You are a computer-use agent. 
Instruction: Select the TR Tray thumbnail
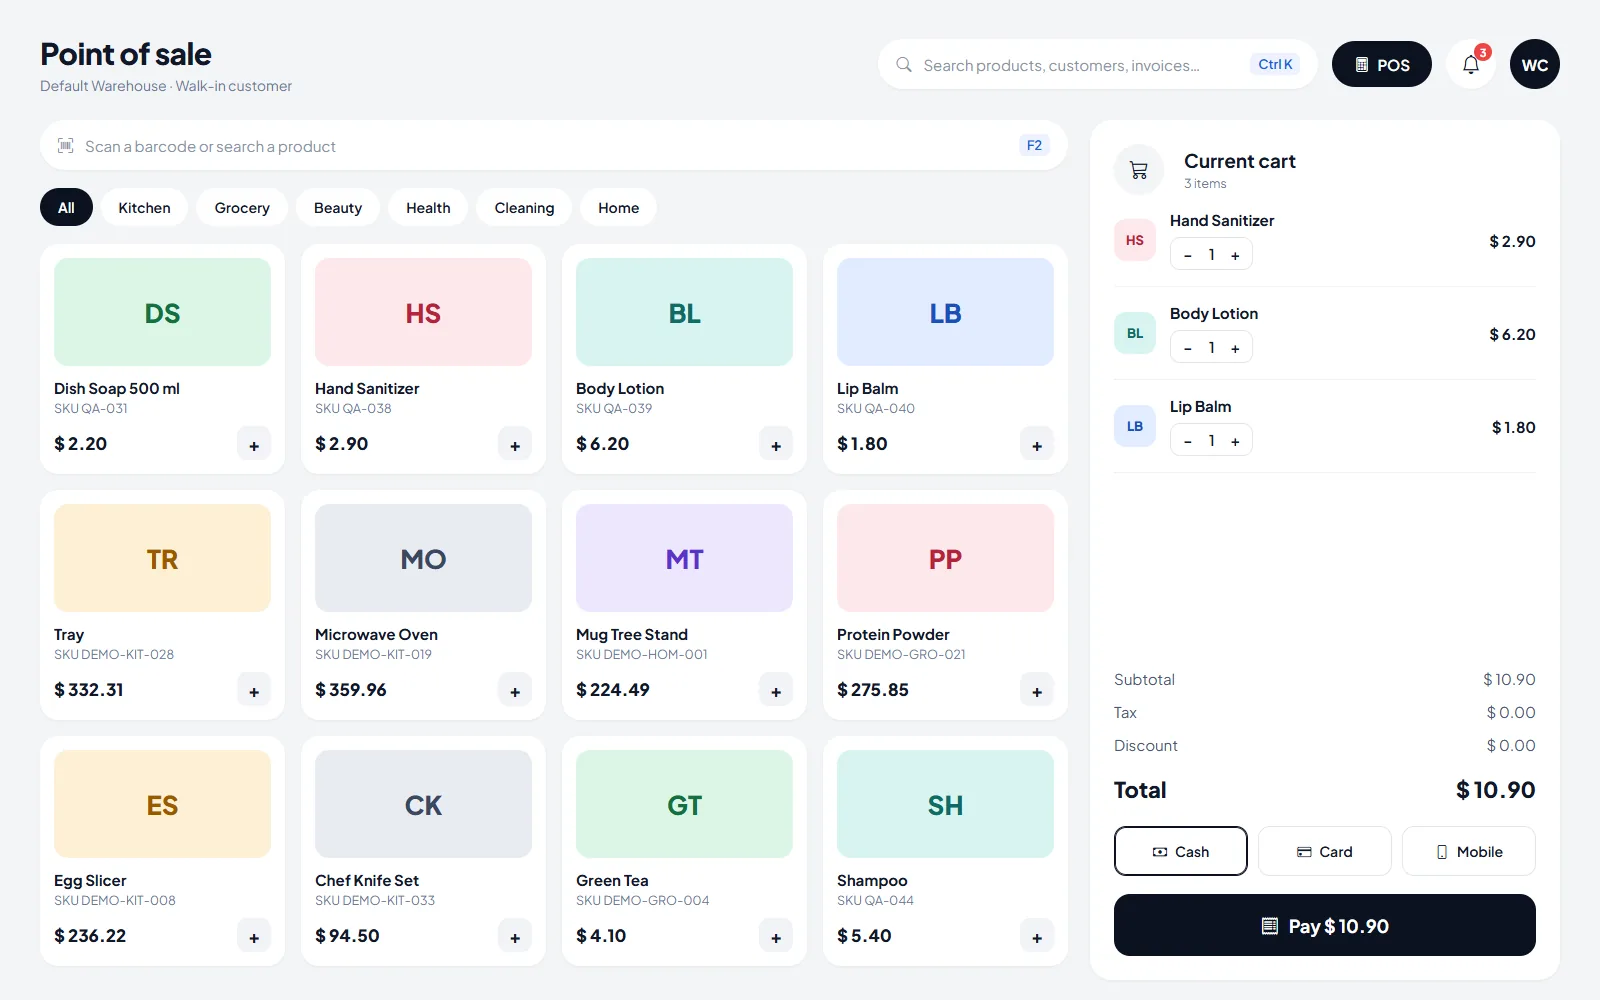click(x=162, y=558)
